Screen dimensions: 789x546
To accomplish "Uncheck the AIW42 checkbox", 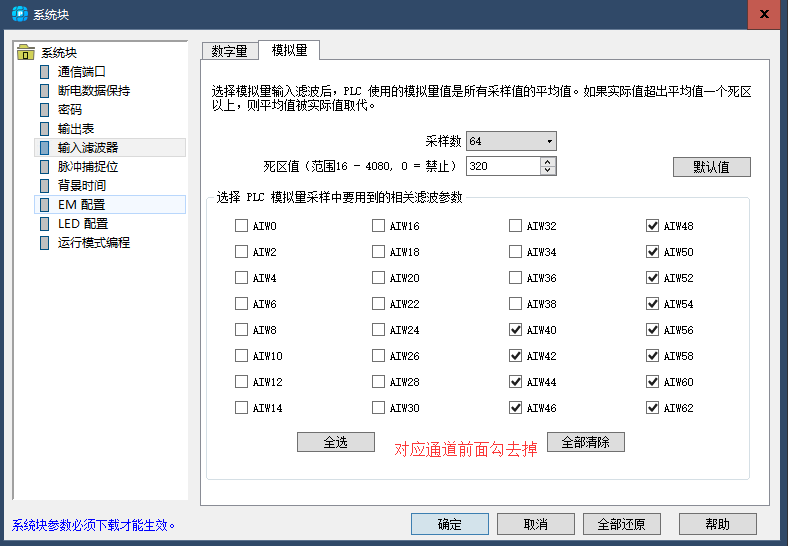I will [515, 356].
